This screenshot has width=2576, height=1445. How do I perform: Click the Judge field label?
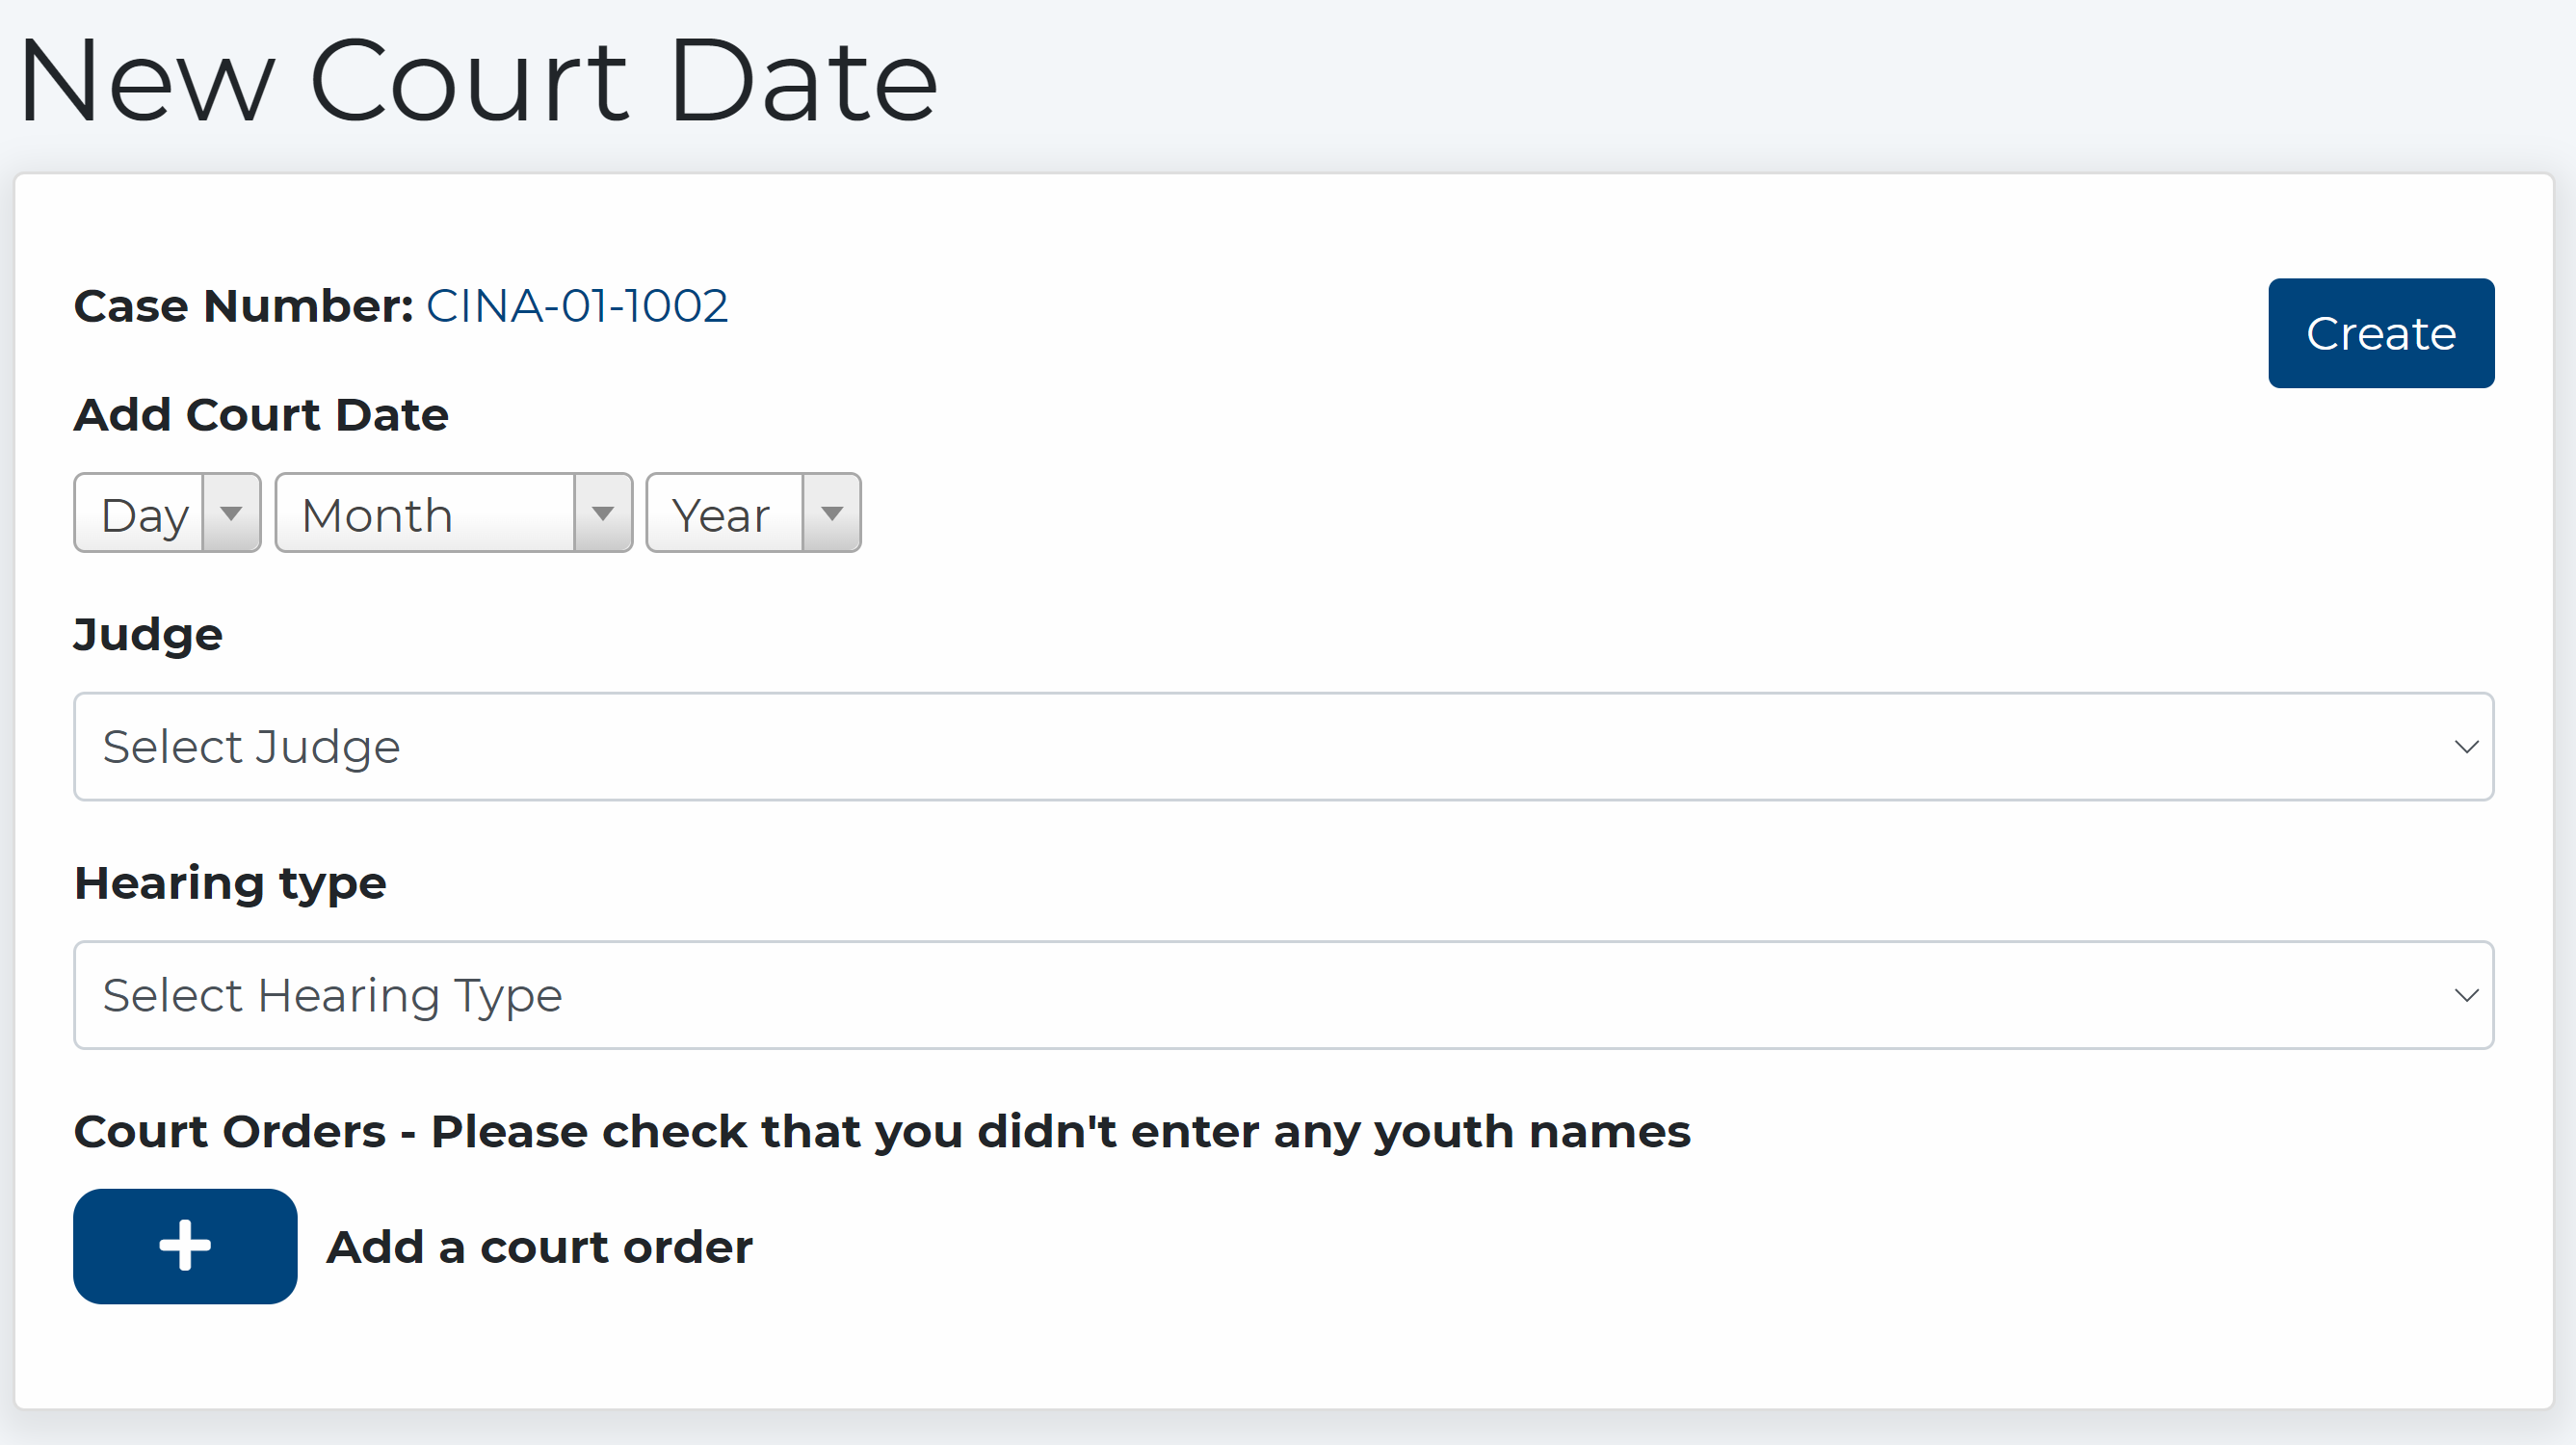(x=147, y=634)
